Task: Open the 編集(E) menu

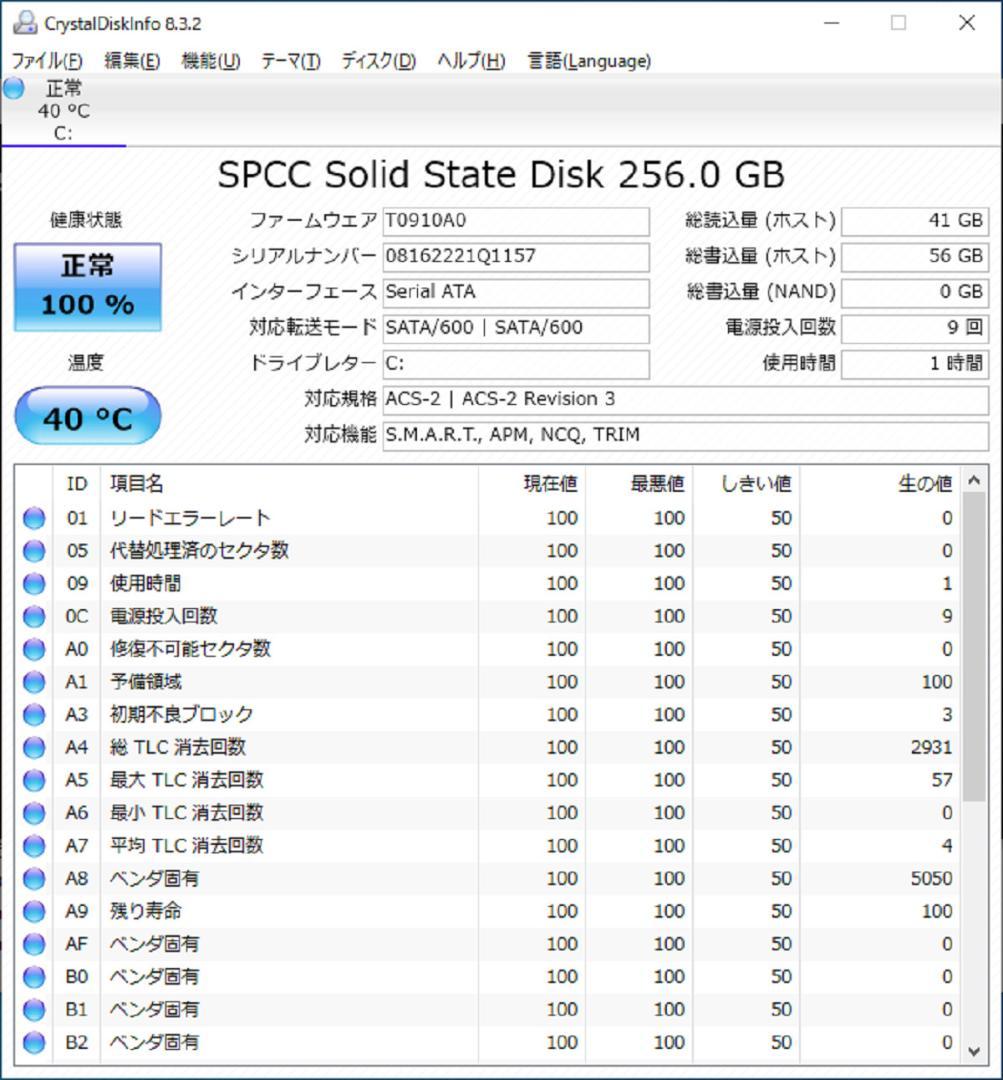Action: [132, 61]
